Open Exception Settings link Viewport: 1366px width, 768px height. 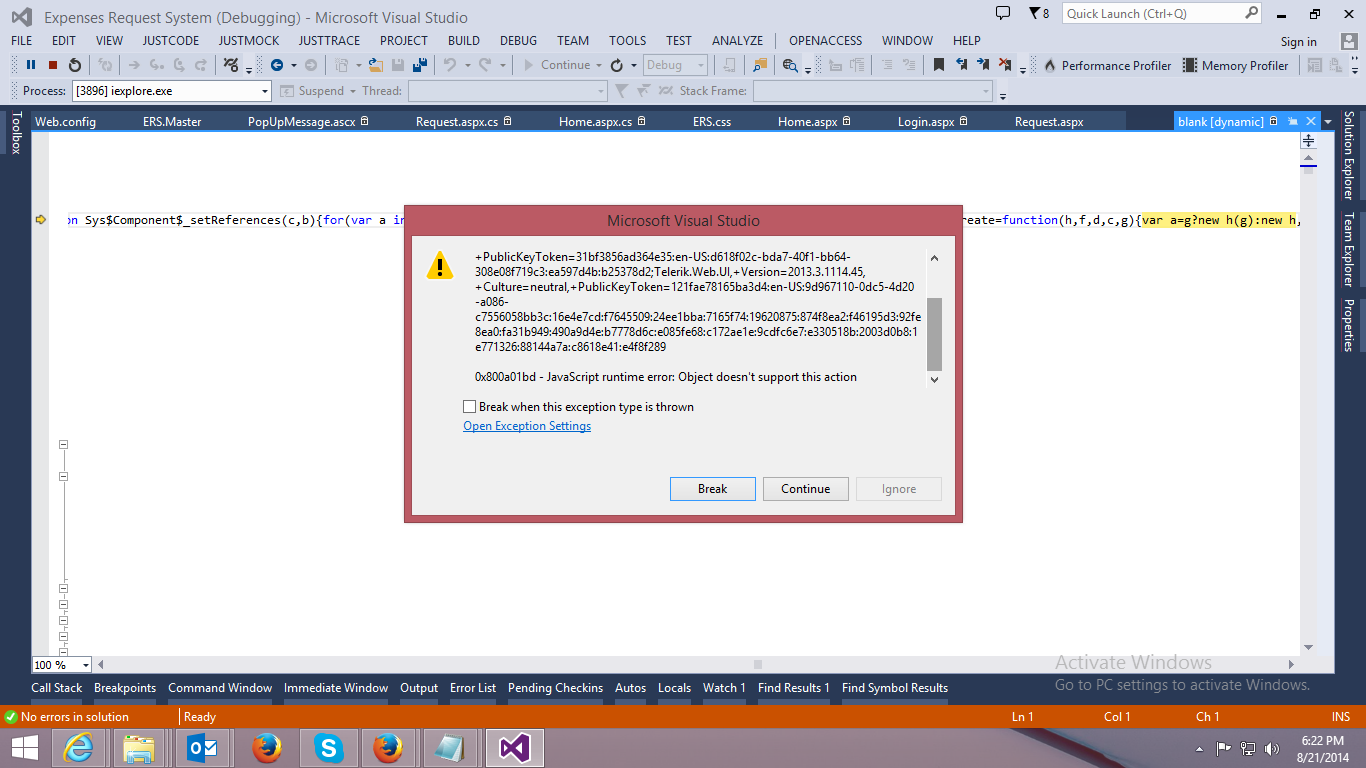pos(527,426)
